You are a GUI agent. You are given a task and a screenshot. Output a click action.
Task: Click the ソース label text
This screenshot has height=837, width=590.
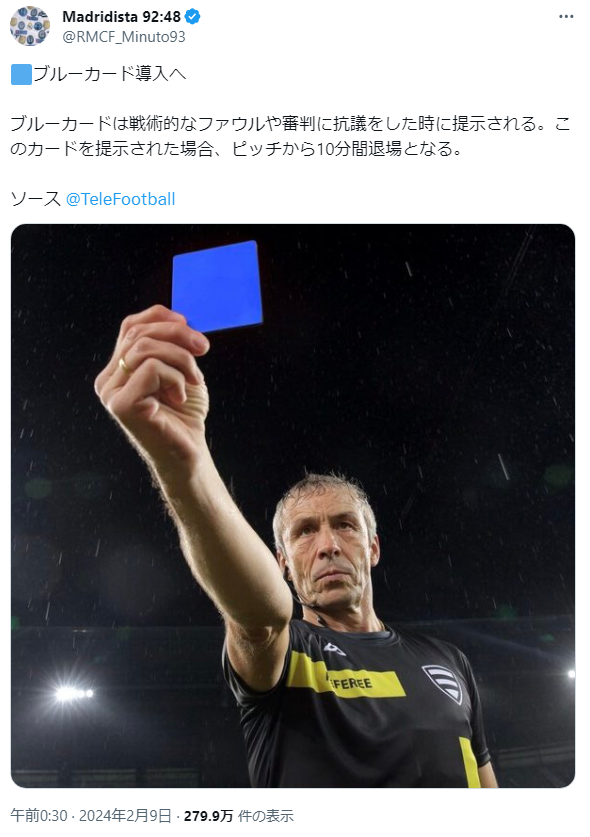(x=36, y=199)
